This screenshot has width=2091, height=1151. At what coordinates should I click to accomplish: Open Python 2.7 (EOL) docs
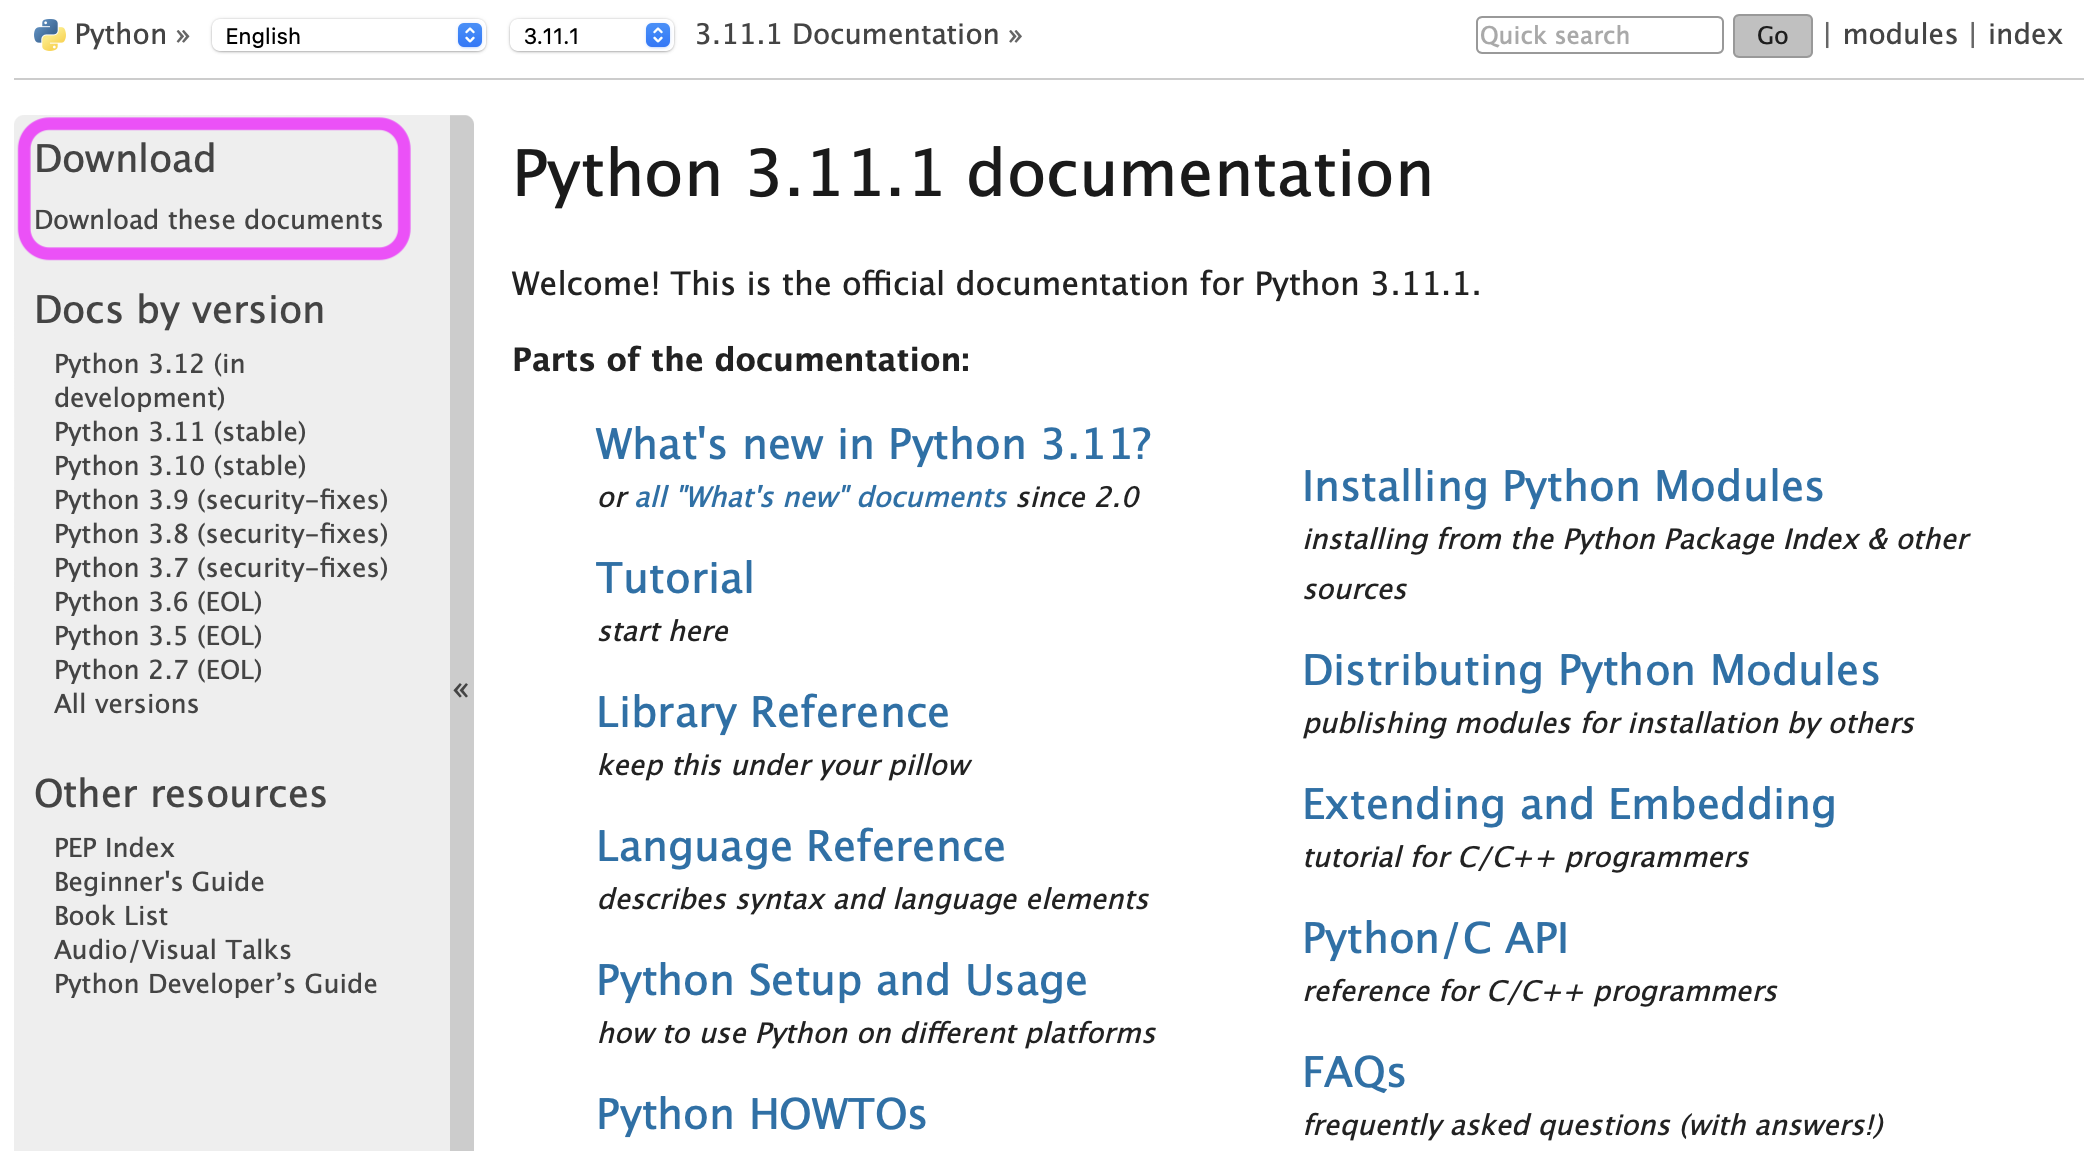pyautogui.click(x=158, y=670)
